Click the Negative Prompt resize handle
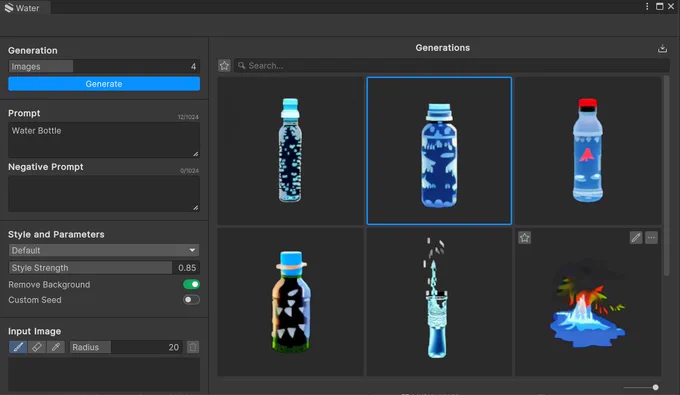This screenshot has height=395, width=680. [196, 208]
